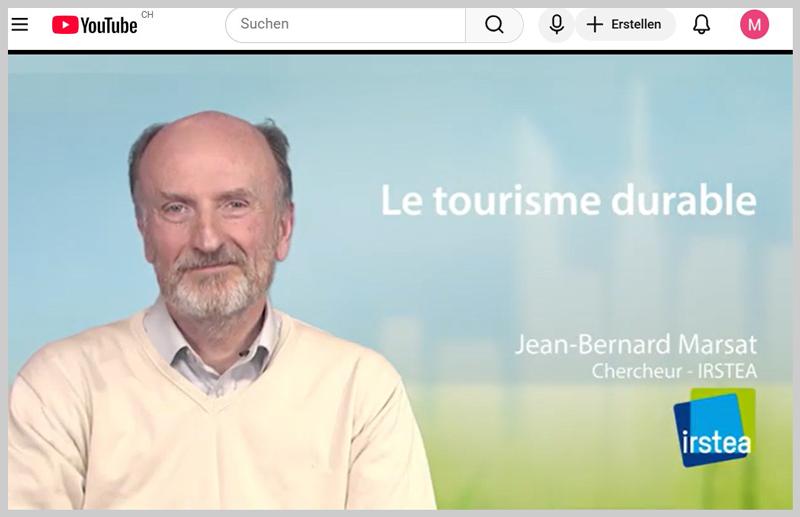The width and height of the screenshot is (800, 517).
Task: Open notifications via the bell icon
Action: tap(701, 24)
